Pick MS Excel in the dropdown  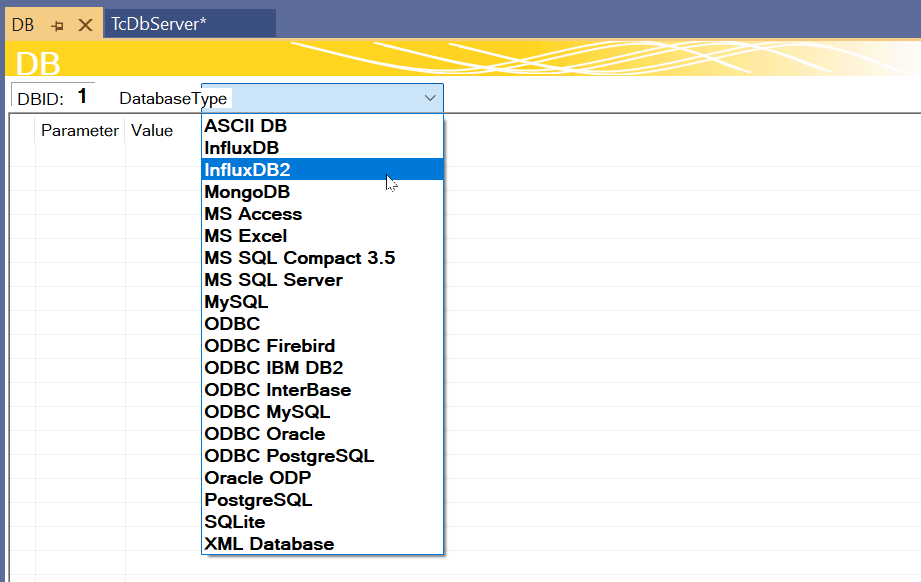[322, 236]
